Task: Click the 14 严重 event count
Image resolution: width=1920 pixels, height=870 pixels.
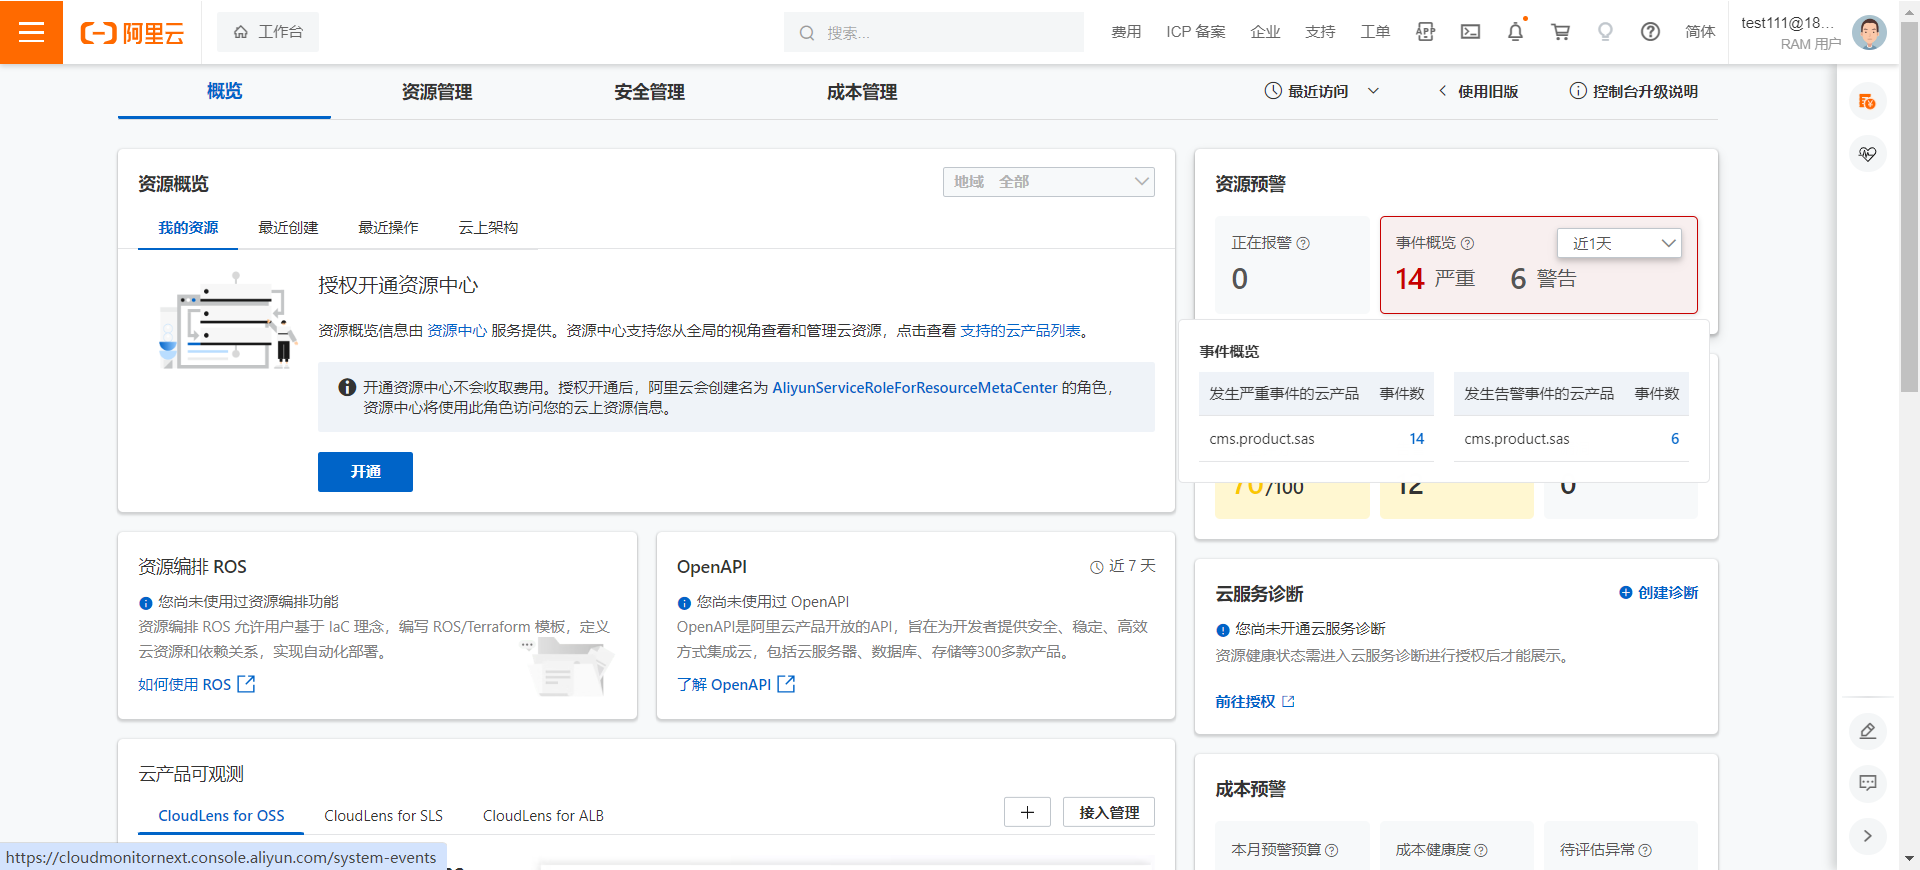Action: (x=1435, y=278)
